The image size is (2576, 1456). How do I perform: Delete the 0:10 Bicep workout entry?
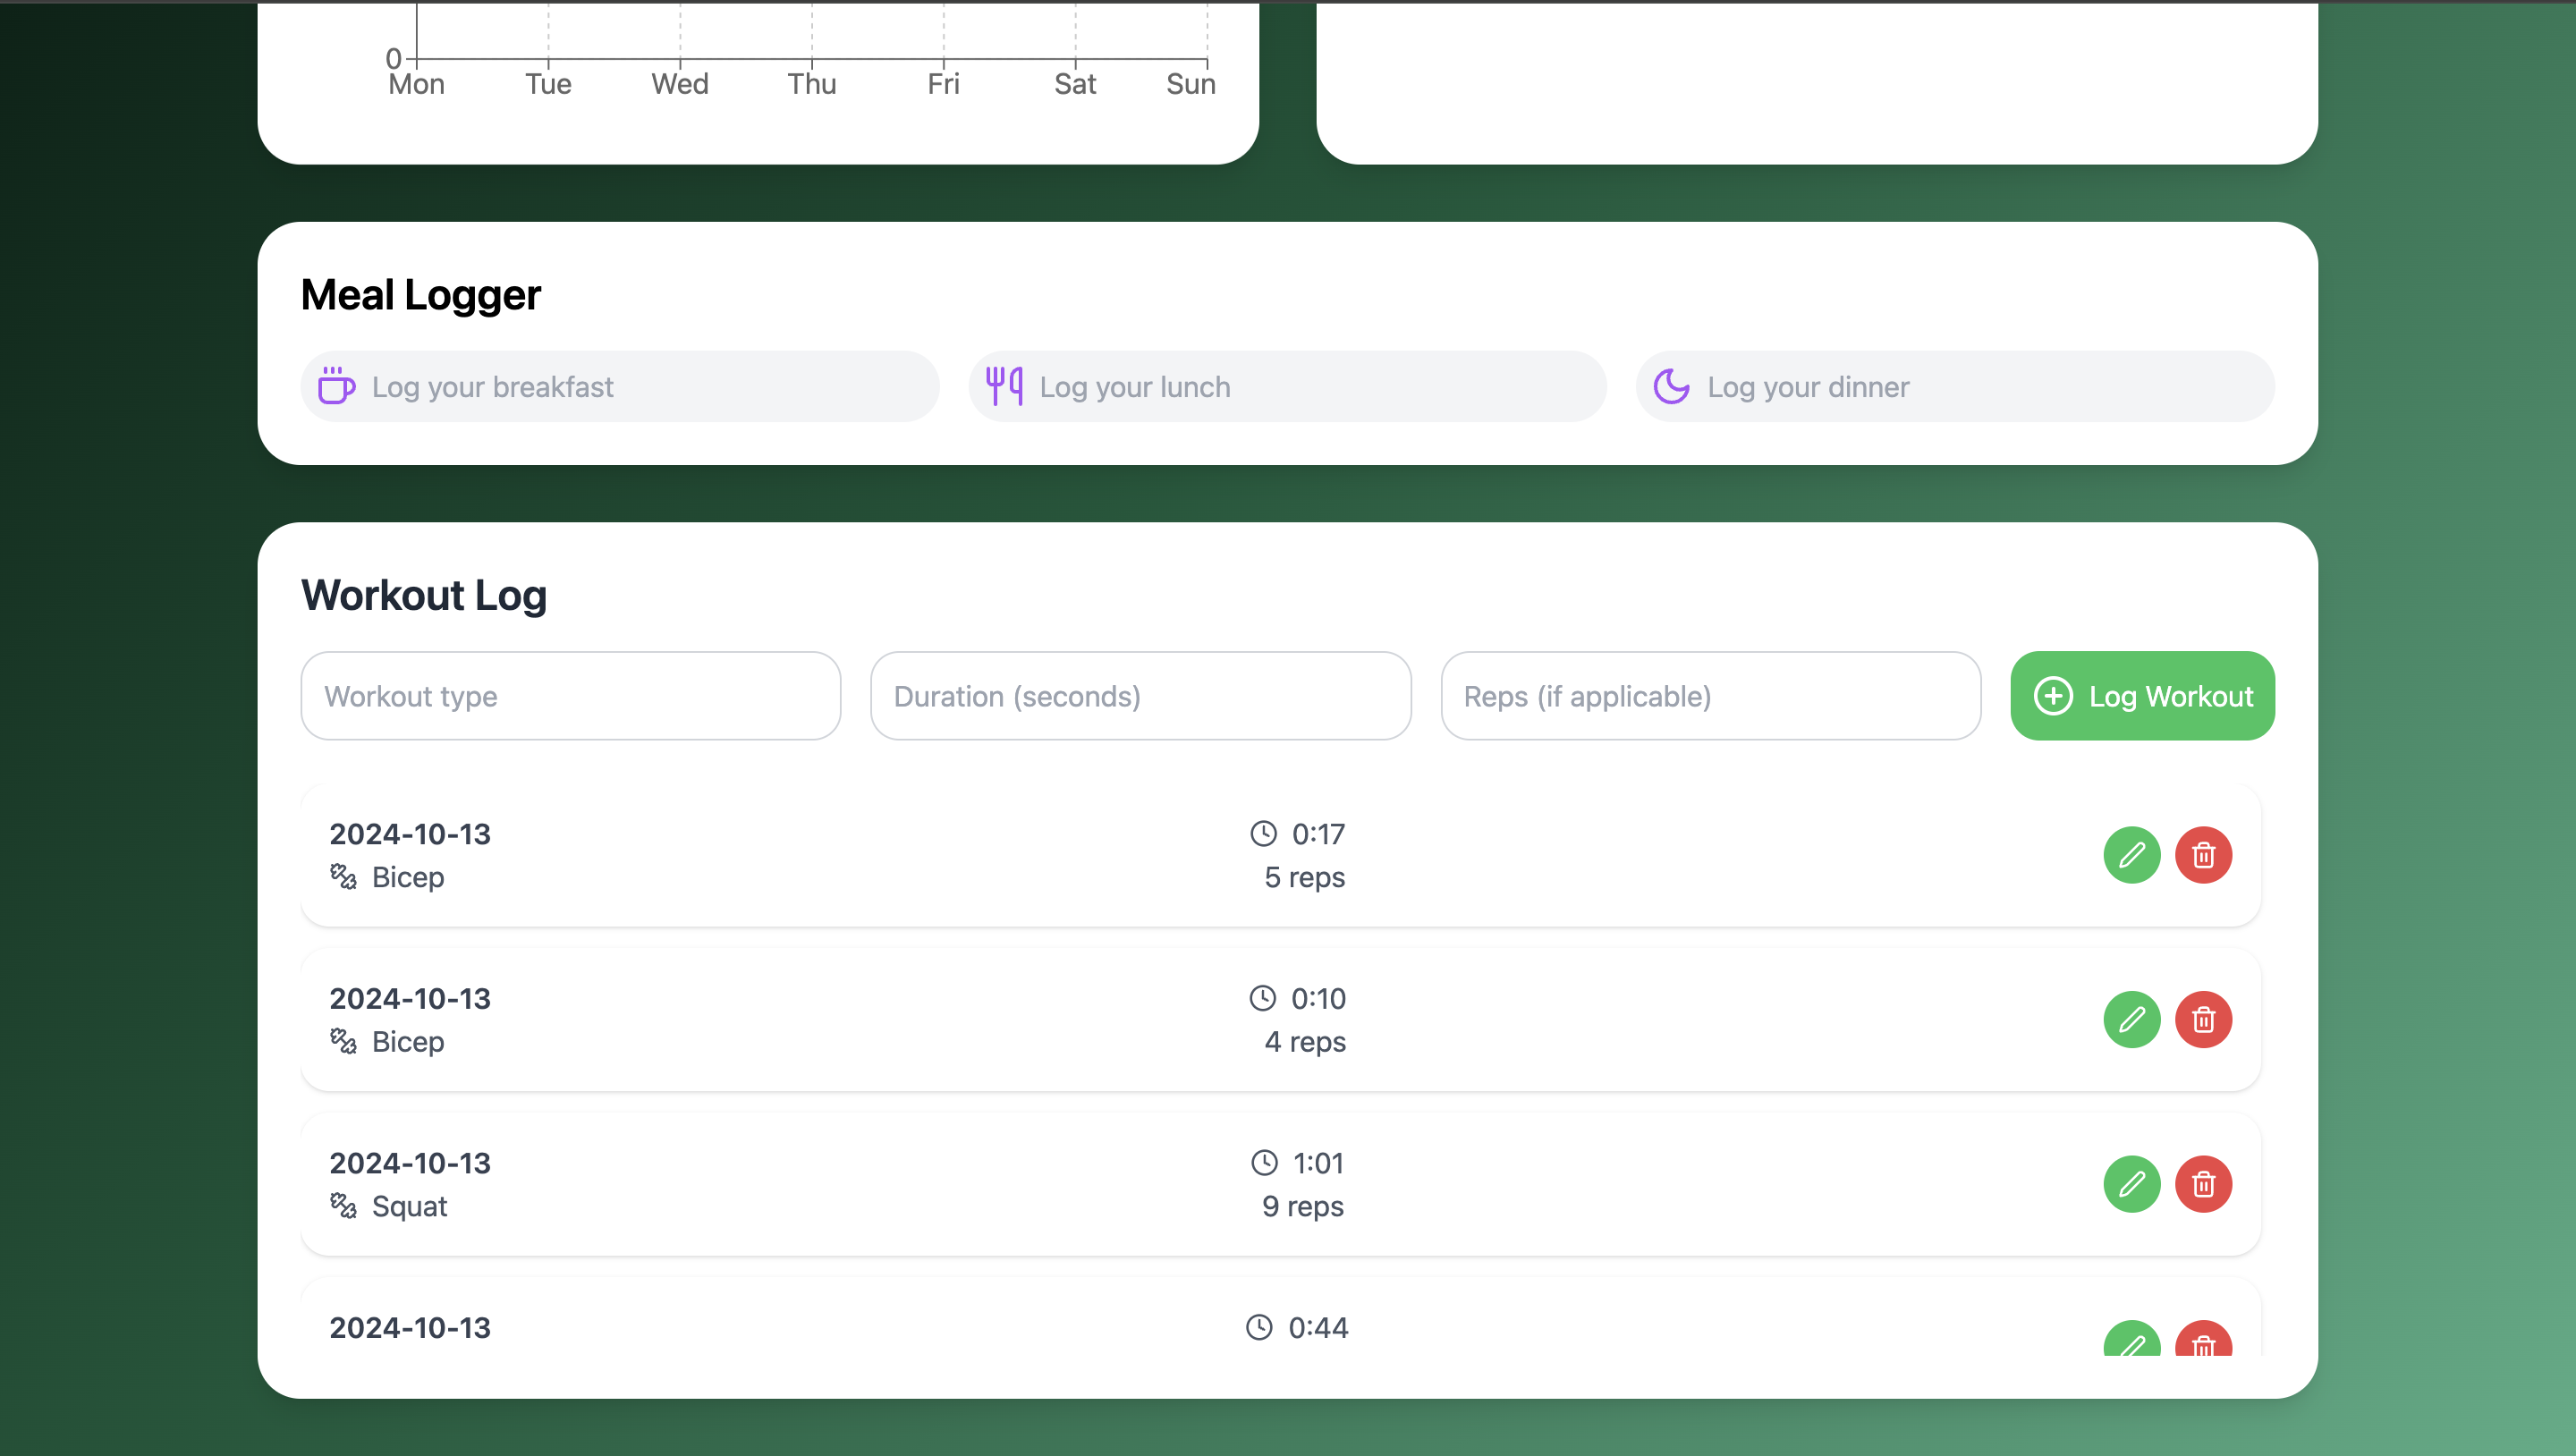[2203, 1019]
